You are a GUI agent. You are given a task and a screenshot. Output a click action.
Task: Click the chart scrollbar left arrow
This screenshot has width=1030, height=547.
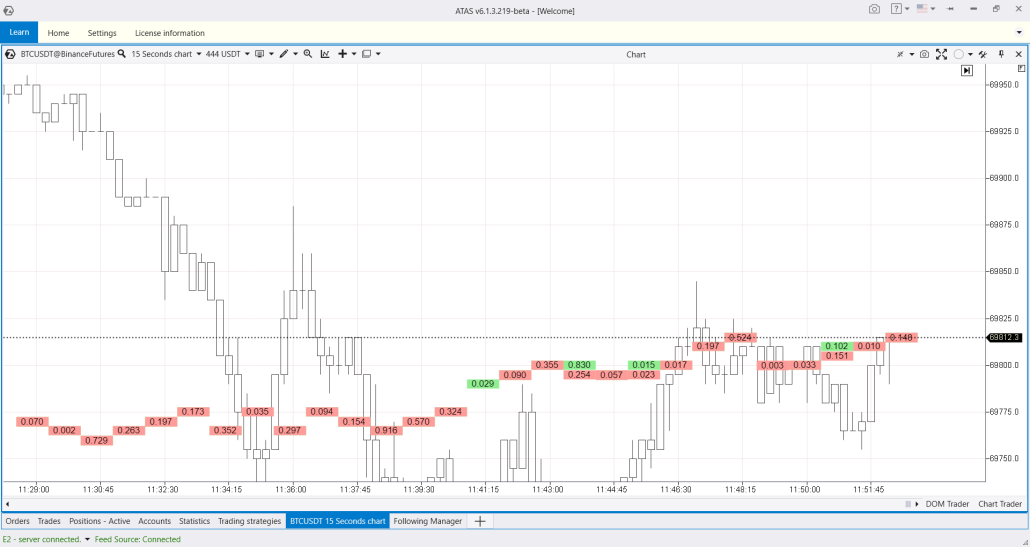click(x=8, y=504)
